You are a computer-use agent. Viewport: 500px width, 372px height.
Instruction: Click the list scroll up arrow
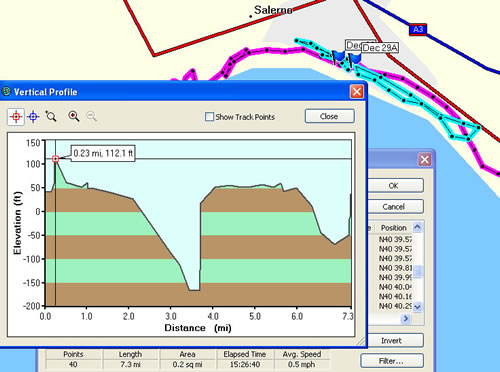click(x=417, y=227)
